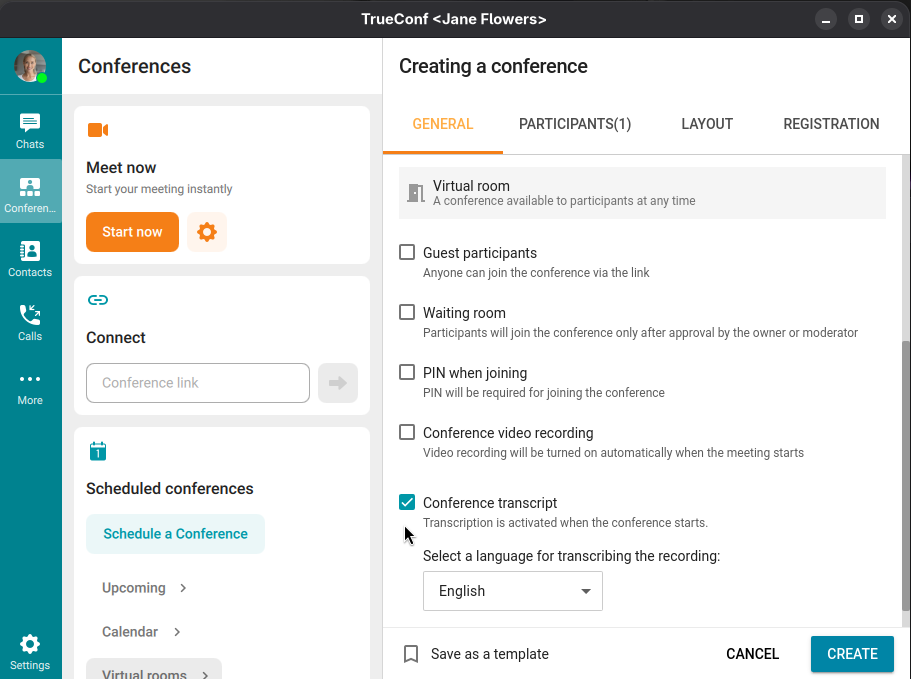The width and height of the screenshot is (911, 679).
Task: Click the conference settings vertical scrollbar
Action: 905,476
